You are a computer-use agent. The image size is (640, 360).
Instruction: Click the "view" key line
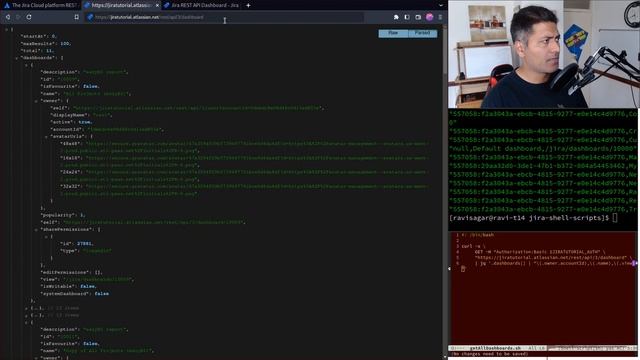pyautogui.click(x=87, y=279)
